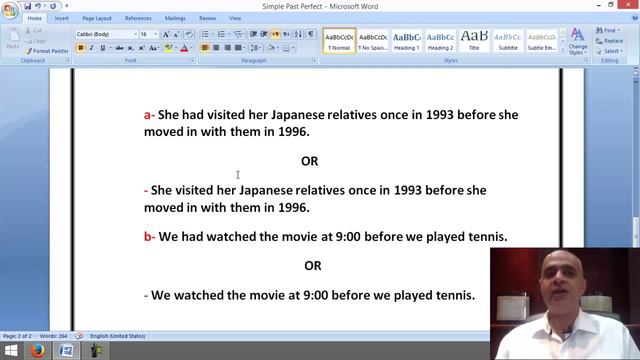640x360 pixels.
Task: Toggle Justify alignment
Action: [238, 48]
